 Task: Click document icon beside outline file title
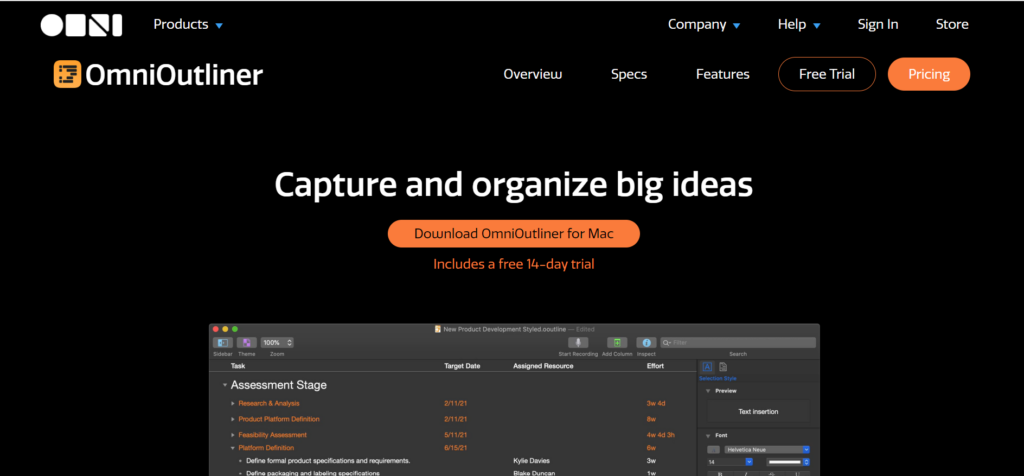pyautogui.click(x=438, y=329)
